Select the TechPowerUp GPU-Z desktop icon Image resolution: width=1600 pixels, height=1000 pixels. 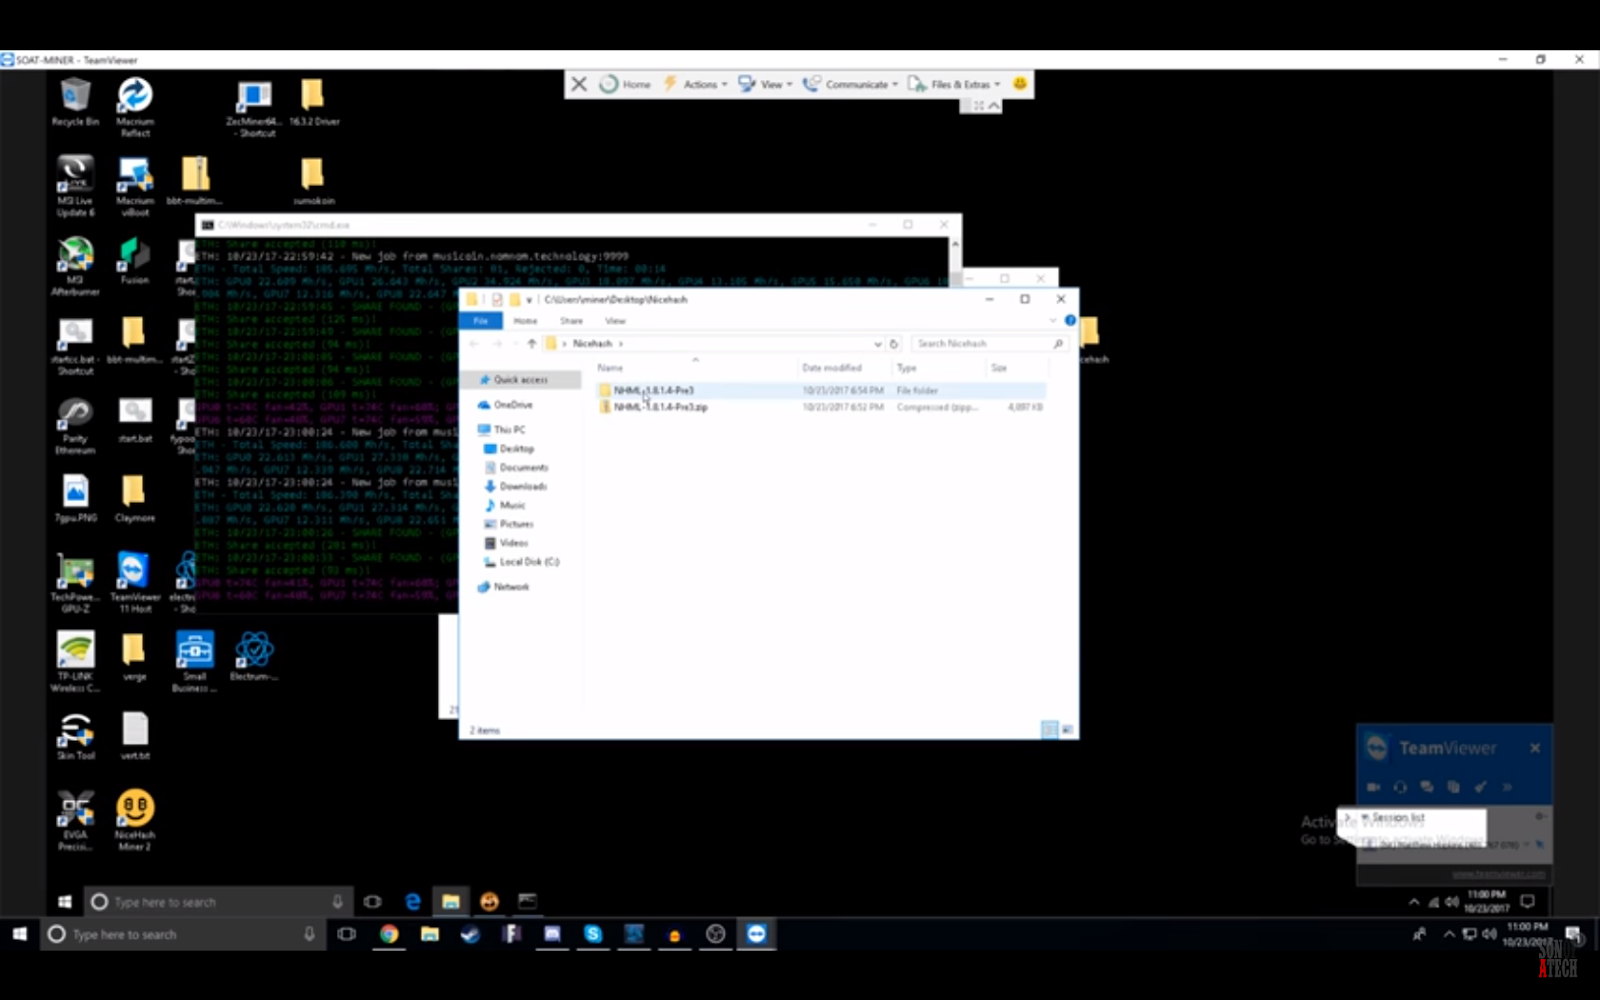(x=75, y=582)
